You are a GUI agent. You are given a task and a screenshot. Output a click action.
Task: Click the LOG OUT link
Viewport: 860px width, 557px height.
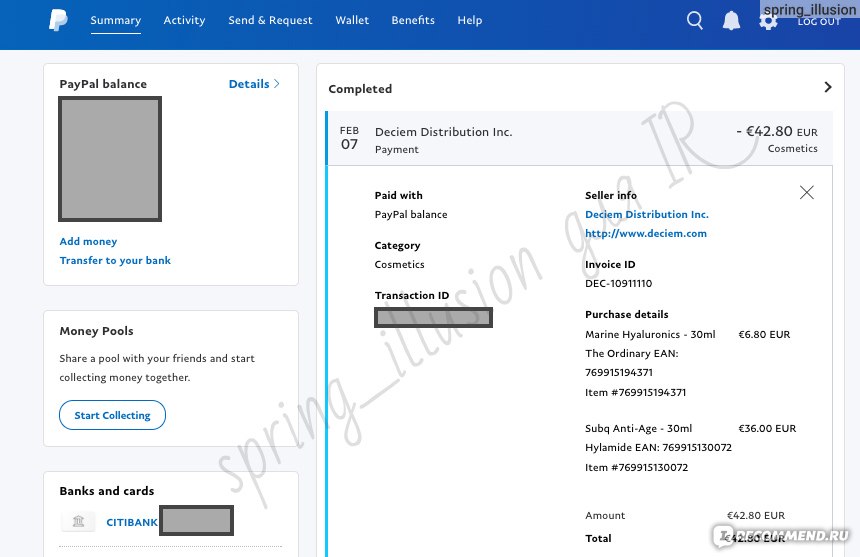coord(819,22)
